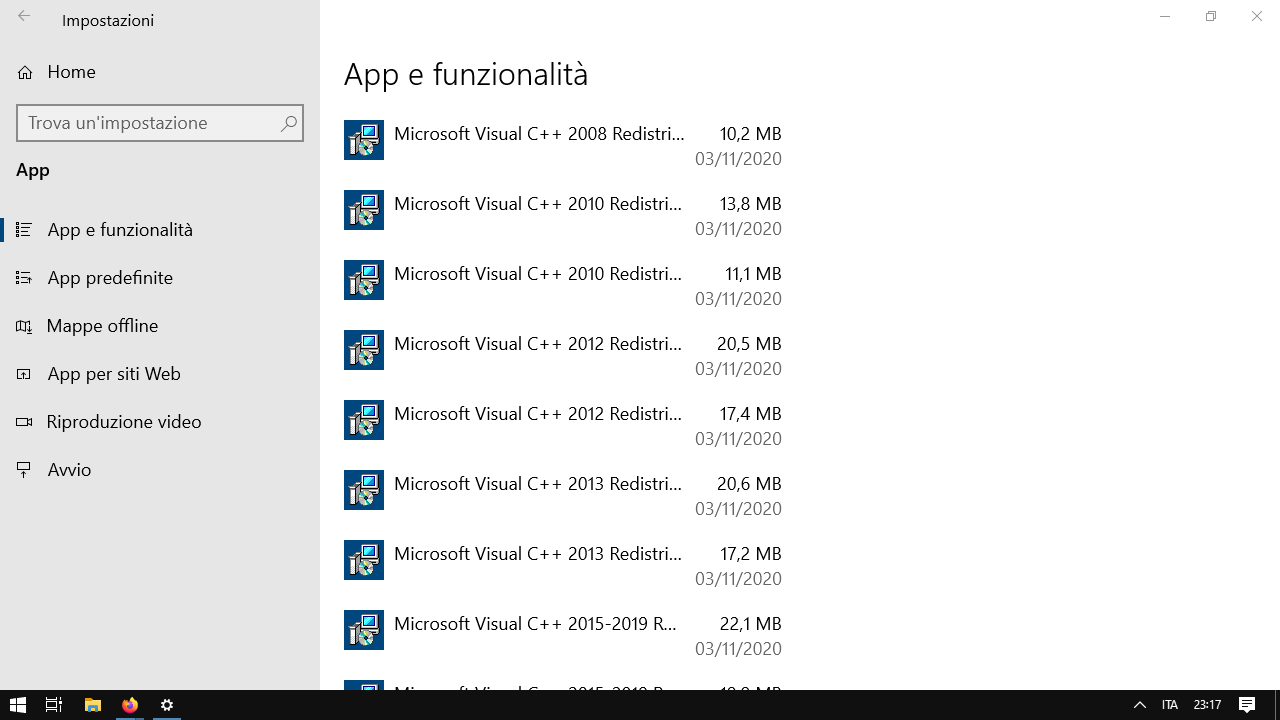Click the installer icon of the 11,1 MB entry
The height and width of the screenshot is (720, 1280).
[364, 280]
